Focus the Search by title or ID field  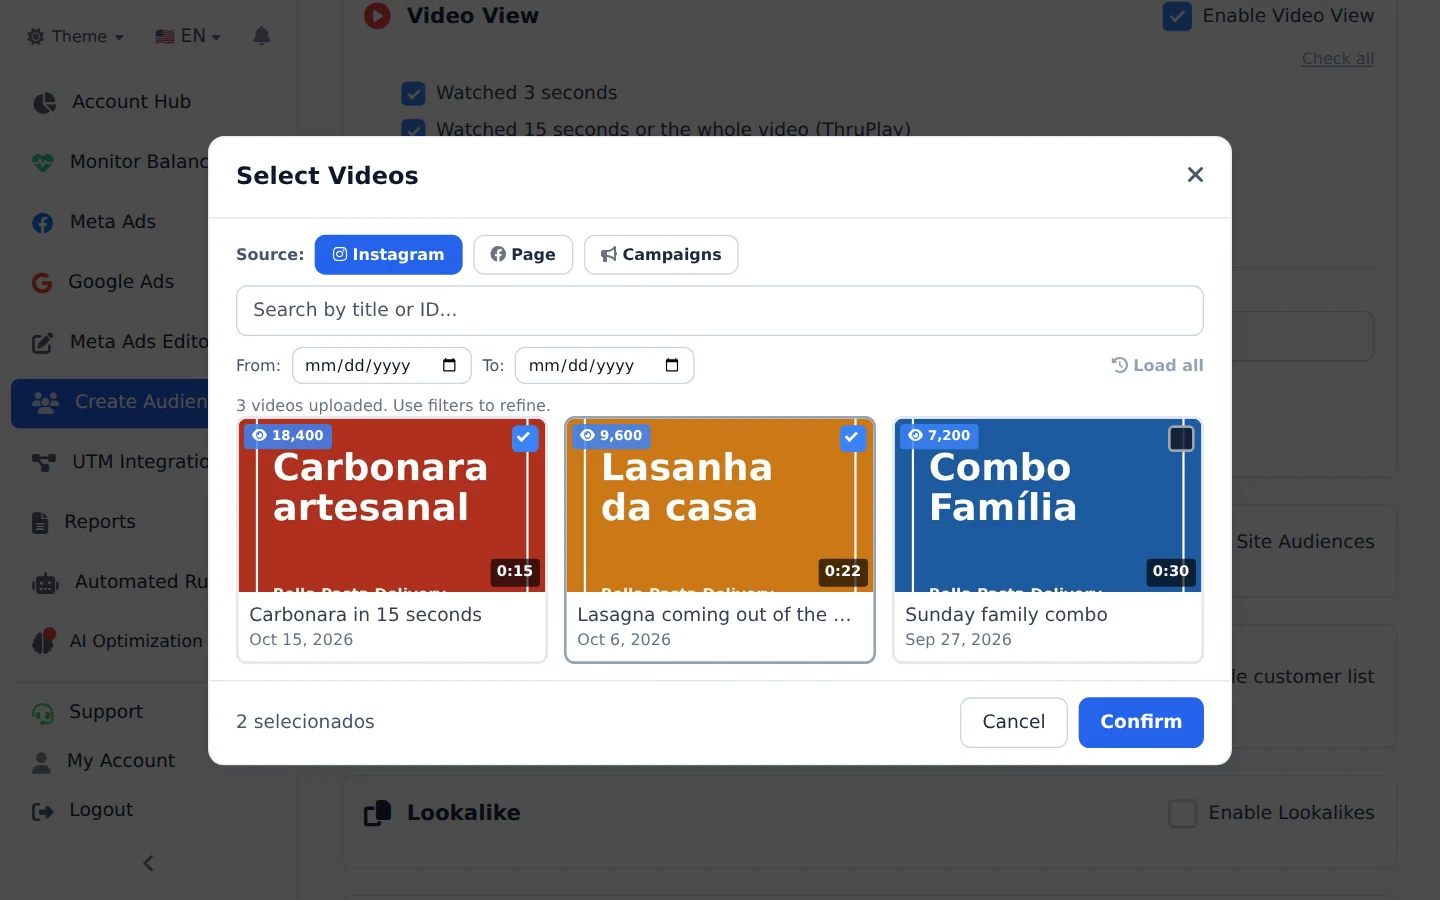pos(720,311)
